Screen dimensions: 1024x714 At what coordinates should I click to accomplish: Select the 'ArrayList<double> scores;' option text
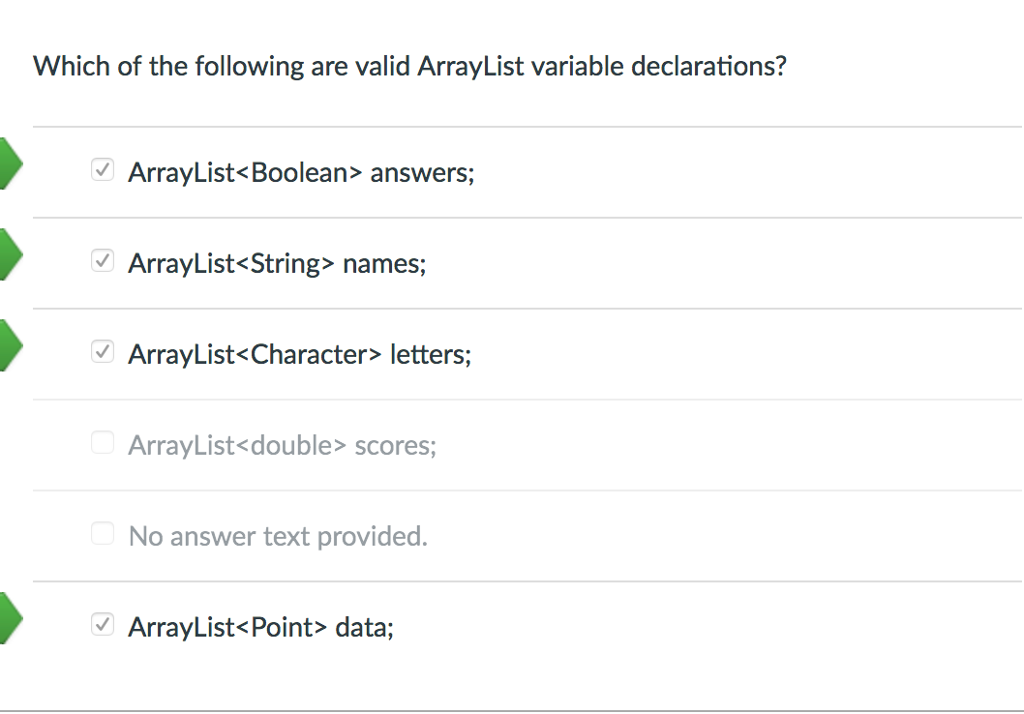[282, 446]
